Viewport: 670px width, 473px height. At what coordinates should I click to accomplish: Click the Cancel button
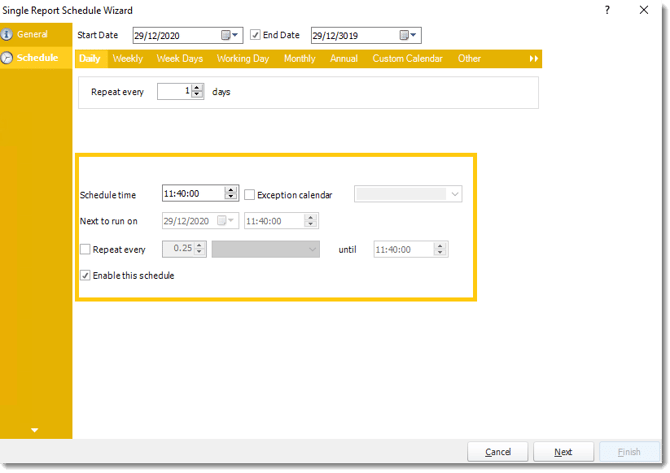pos(498,452)
